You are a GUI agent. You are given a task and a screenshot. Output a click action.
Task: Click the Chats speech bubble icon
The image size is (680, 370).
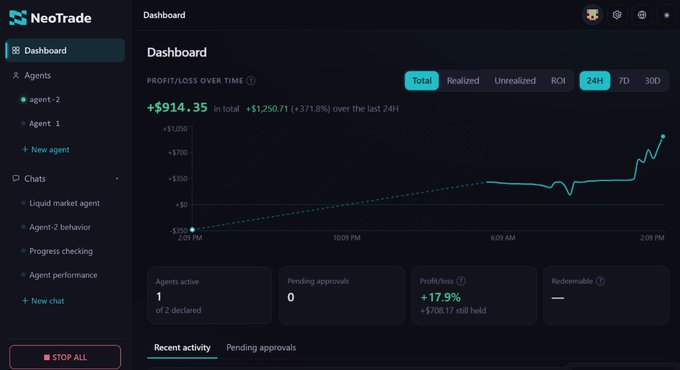(16, 178)
